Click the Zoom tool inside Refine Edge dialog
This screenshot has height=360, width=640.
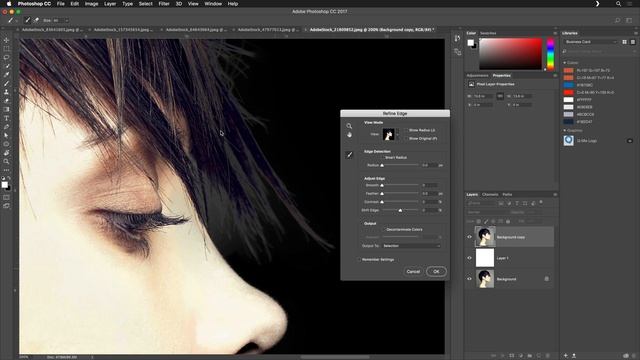349,126
